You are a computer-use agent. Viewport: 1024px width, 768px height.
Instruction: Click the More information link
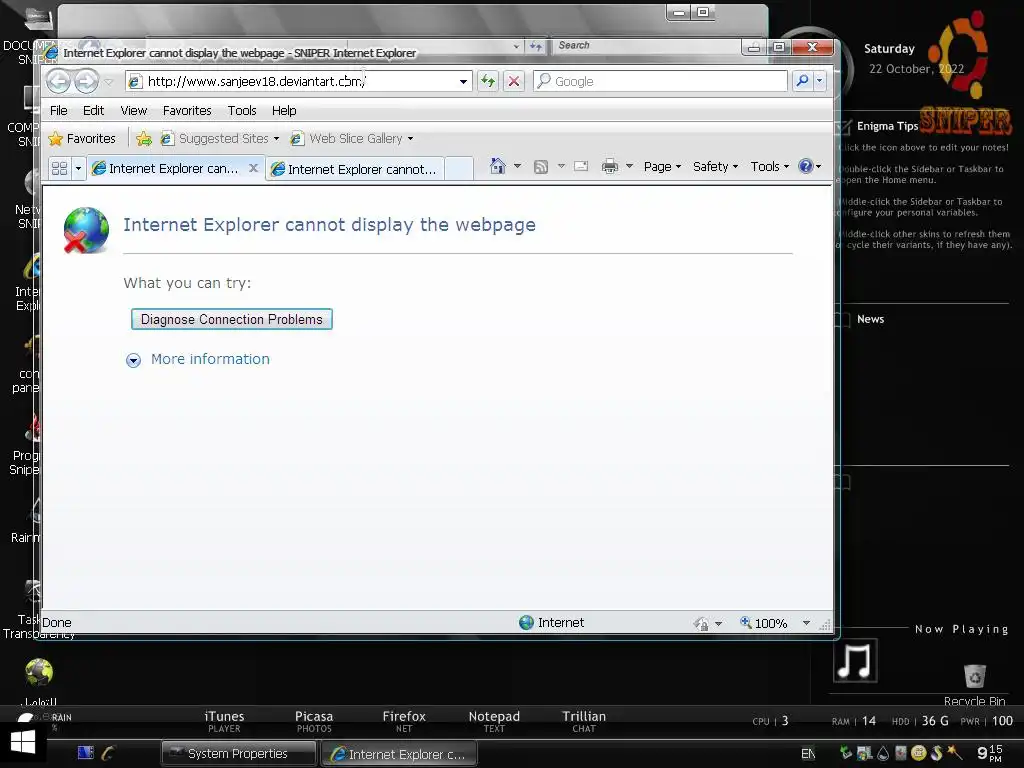(x=210, y=359)
